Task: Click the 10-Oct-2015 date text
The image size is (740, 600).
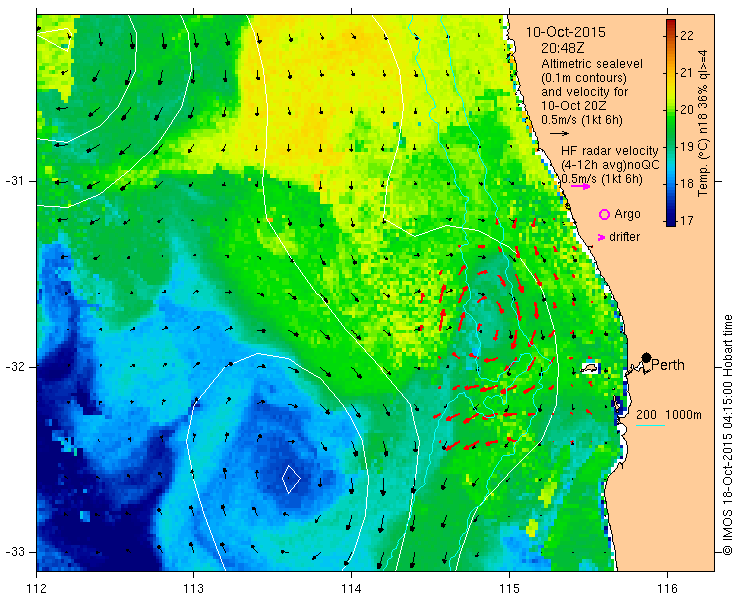Action: point(566,32)
